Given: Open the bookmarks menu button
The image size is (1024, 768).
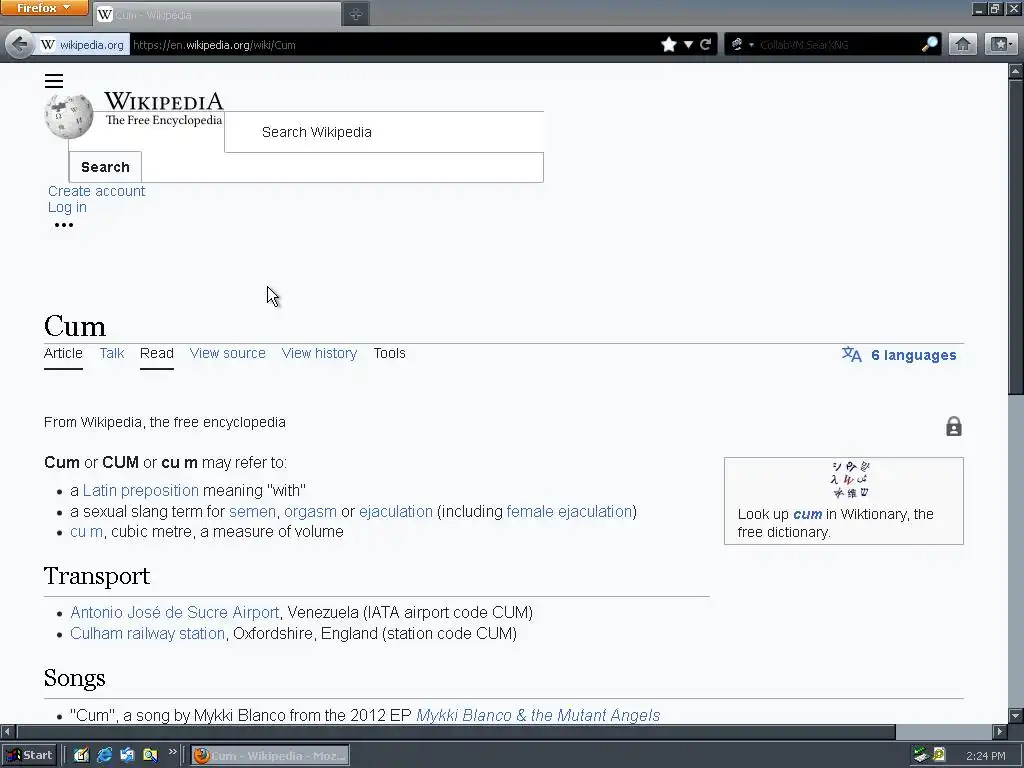Looking at the screenshot, I should [x=1001, y=44].
